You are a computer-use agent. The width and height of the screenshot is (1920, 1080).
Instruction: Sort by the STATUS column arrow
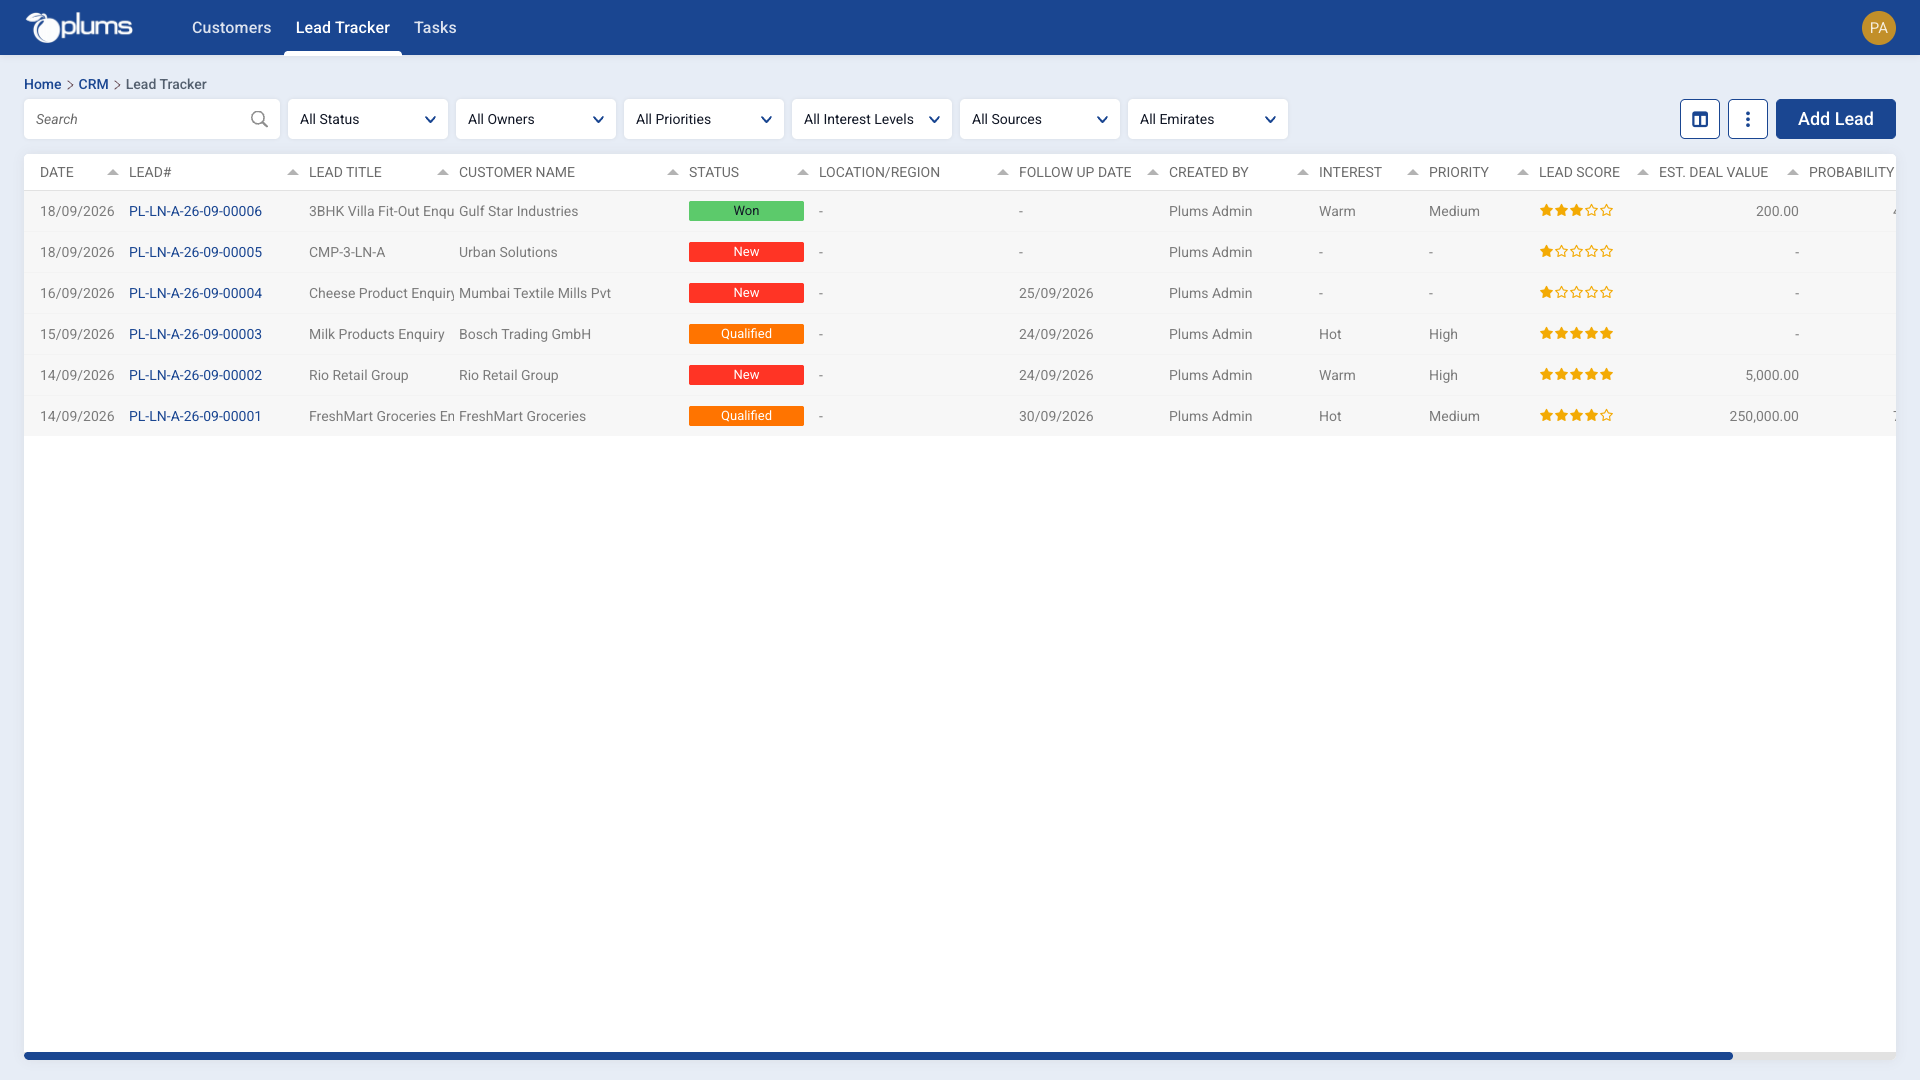coord(803,172)
